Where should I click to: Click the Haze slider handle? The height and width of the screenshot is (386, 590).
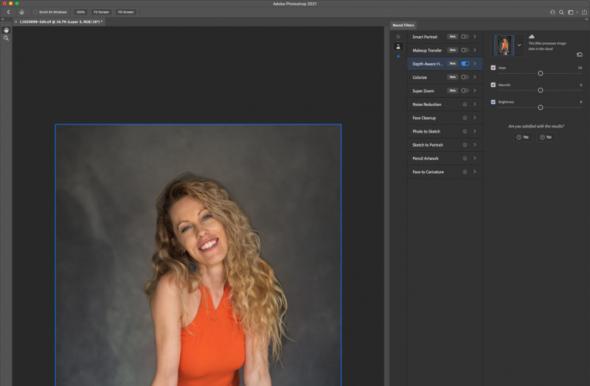540,73
